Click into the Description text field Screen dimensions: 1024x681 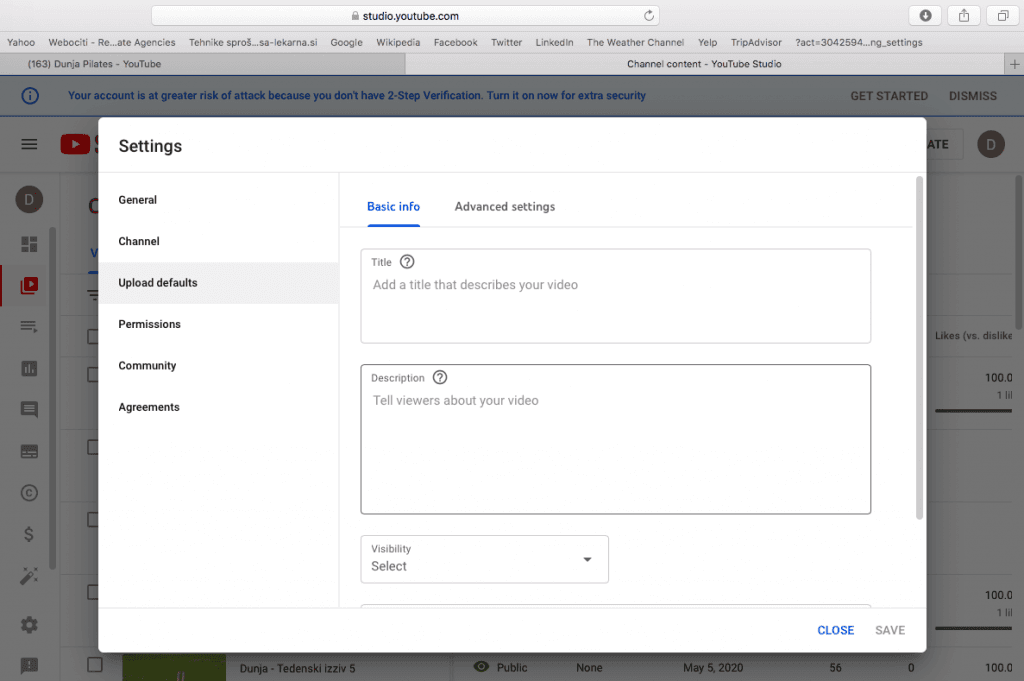615,450
